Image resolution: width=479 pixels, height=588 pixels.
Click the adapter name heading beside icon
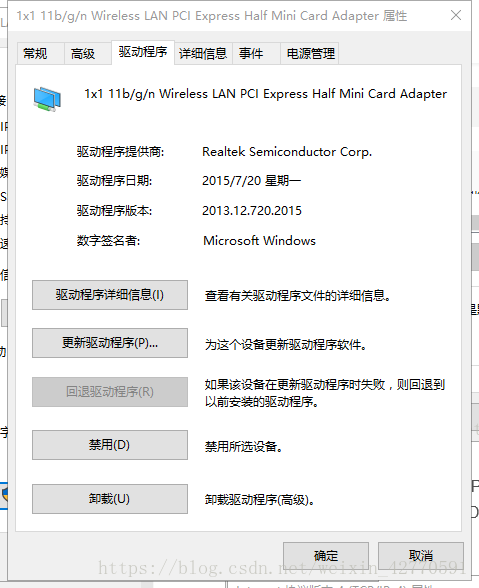pyautogui.click(x=266, y=94)
